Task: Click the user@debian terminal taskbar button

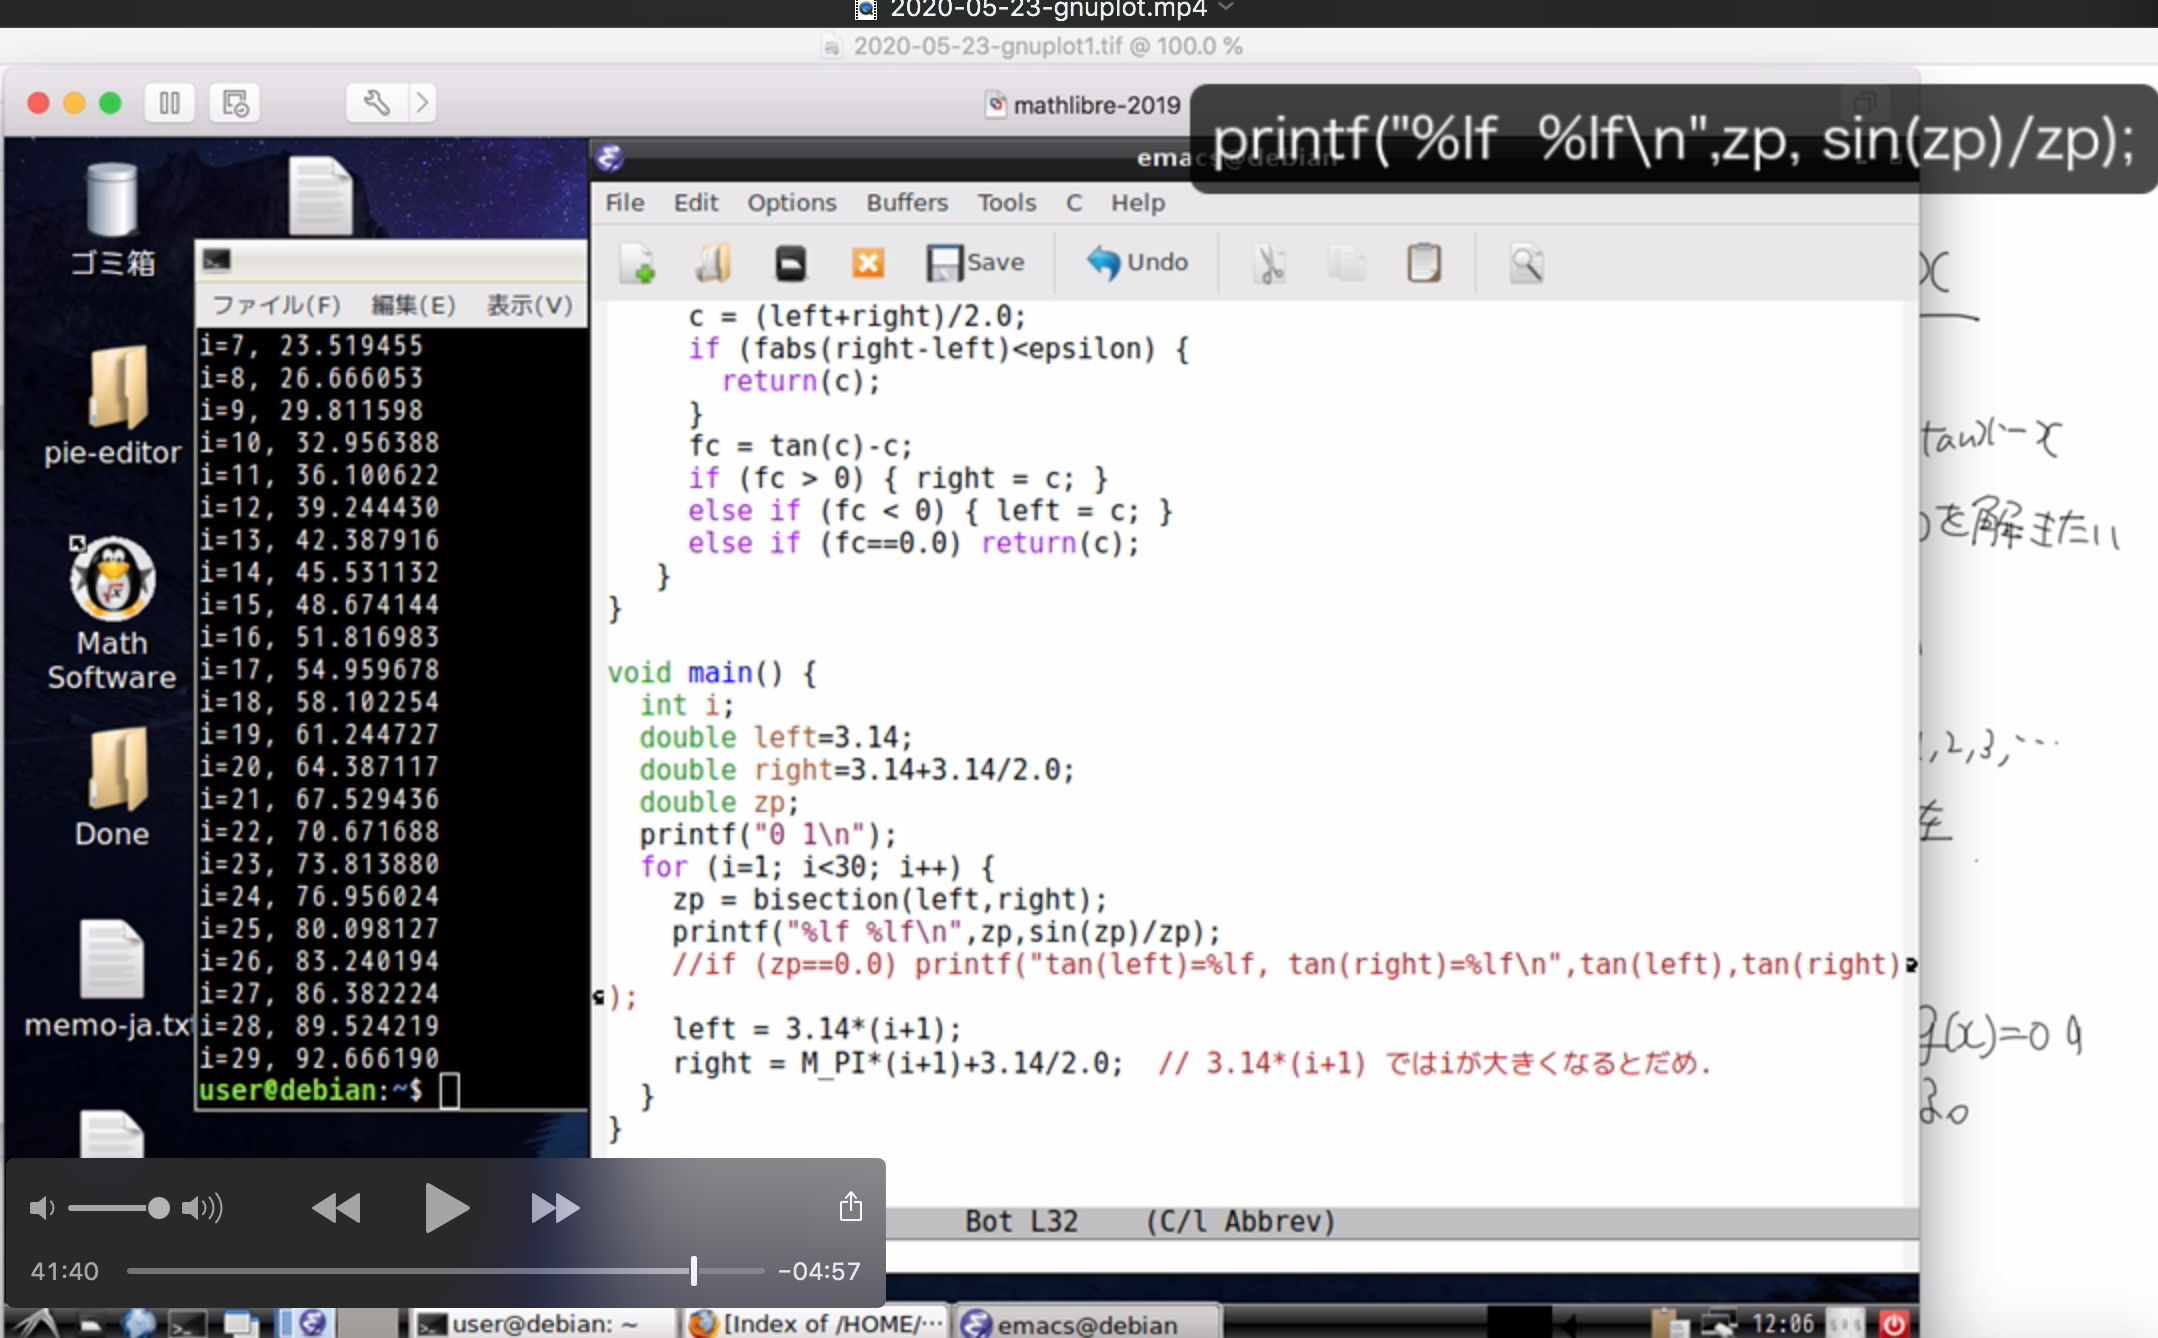Action: pos(543,1324)
